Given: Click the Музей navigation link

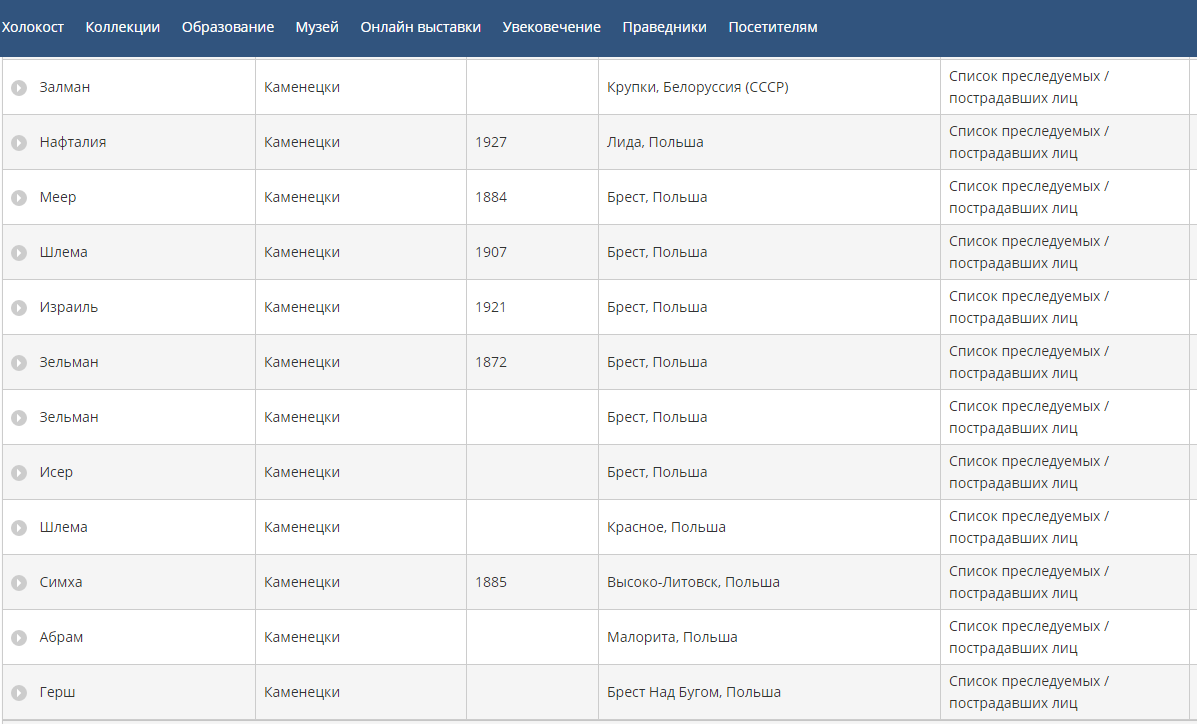Looking at the screenshot, I should click(317, 27).
